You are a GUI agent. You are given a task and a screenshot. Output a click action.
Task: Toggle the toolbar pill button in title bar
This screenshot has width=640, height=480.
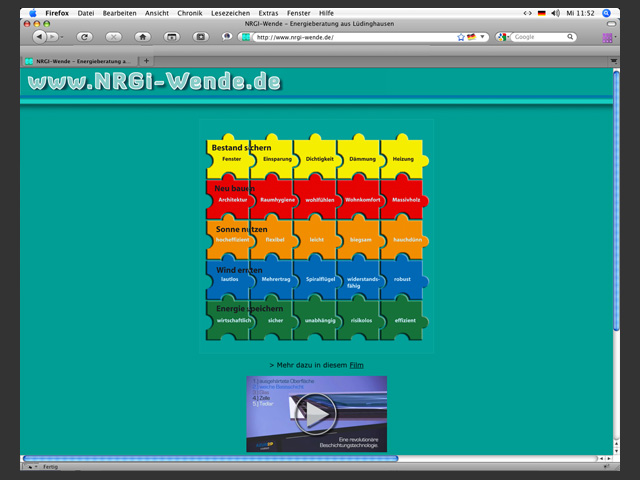(611, 24)
